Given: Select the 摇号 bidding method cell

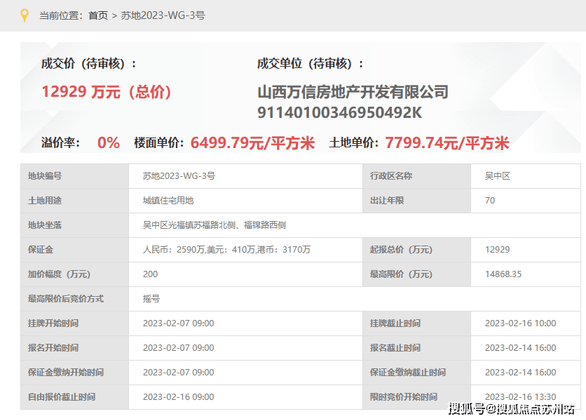Looking at the screenshot, I should [355, 299].
